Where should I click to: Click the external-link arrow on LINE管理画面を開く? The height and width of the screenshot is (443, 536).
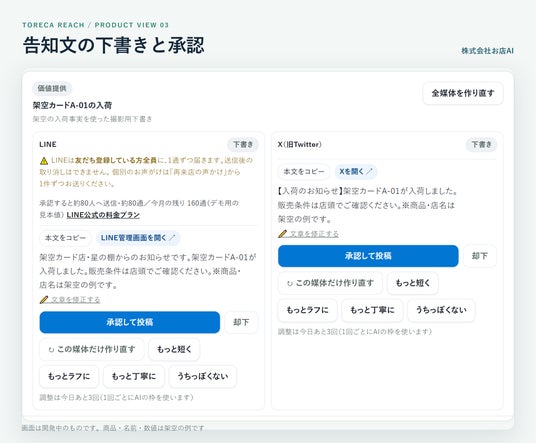(172, 238)
